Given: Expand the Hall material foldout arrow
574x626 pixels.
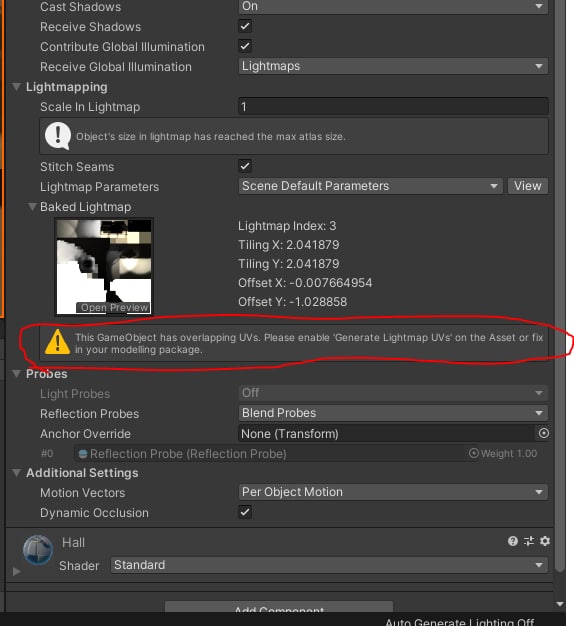Looking at the screenshot, I should 16,572.
